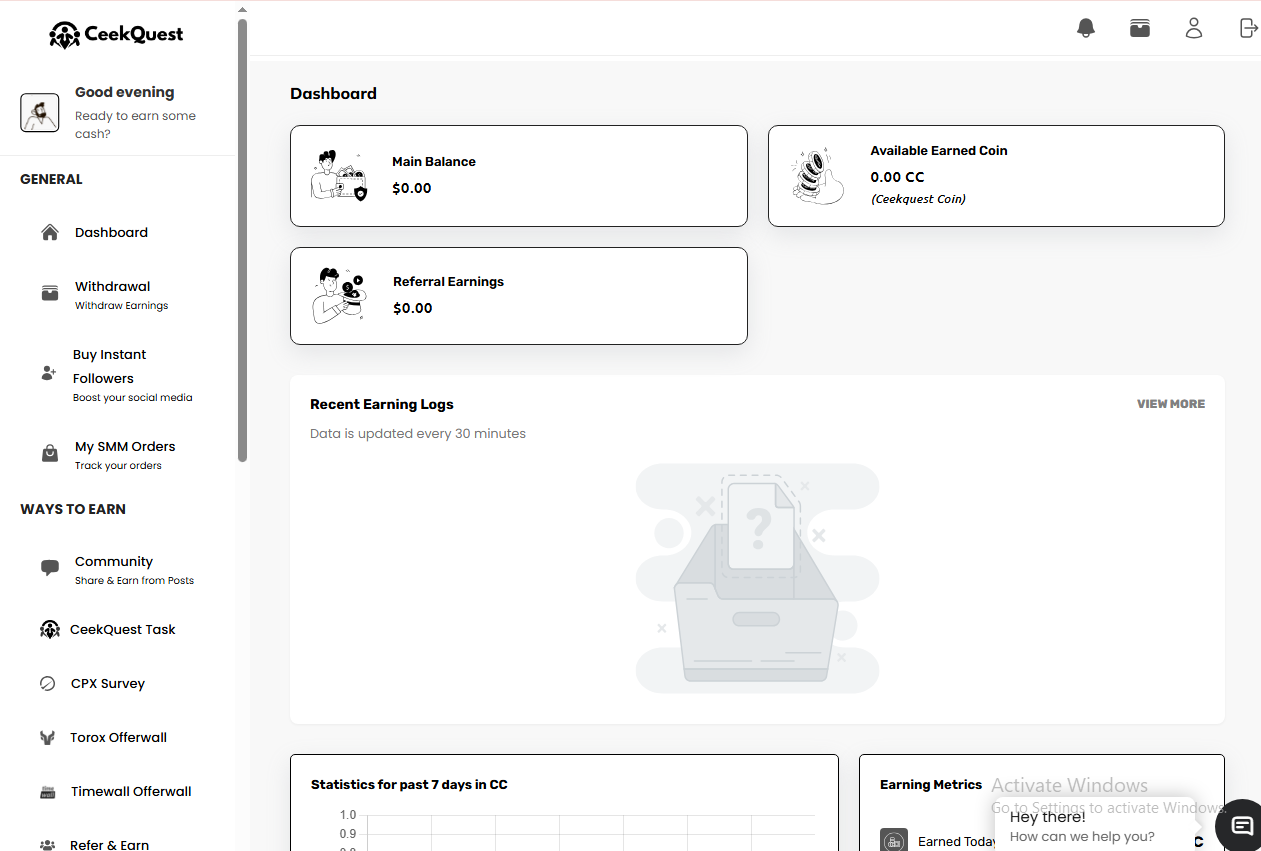Click '(Ceekquest Coin)' label
The width and height of the screenshot is (1261, 851).
point(918,199)
